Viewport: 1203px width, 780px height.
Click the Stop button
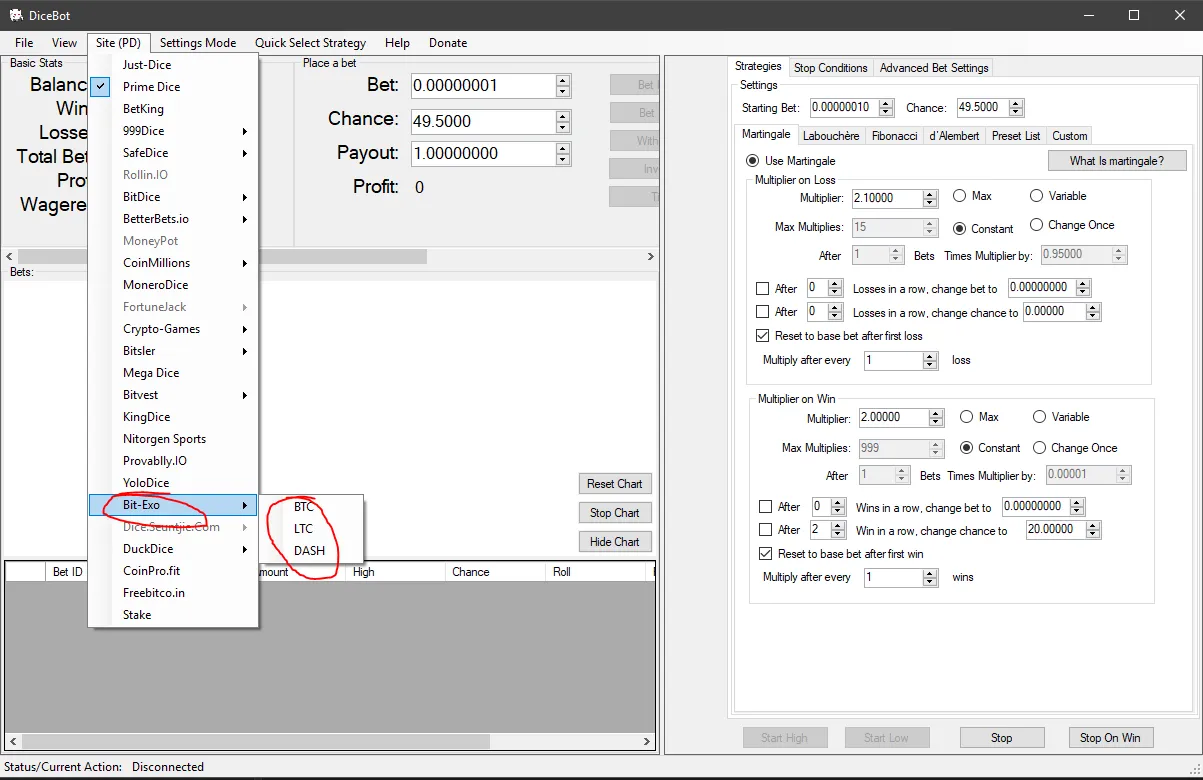(1002, 738)
